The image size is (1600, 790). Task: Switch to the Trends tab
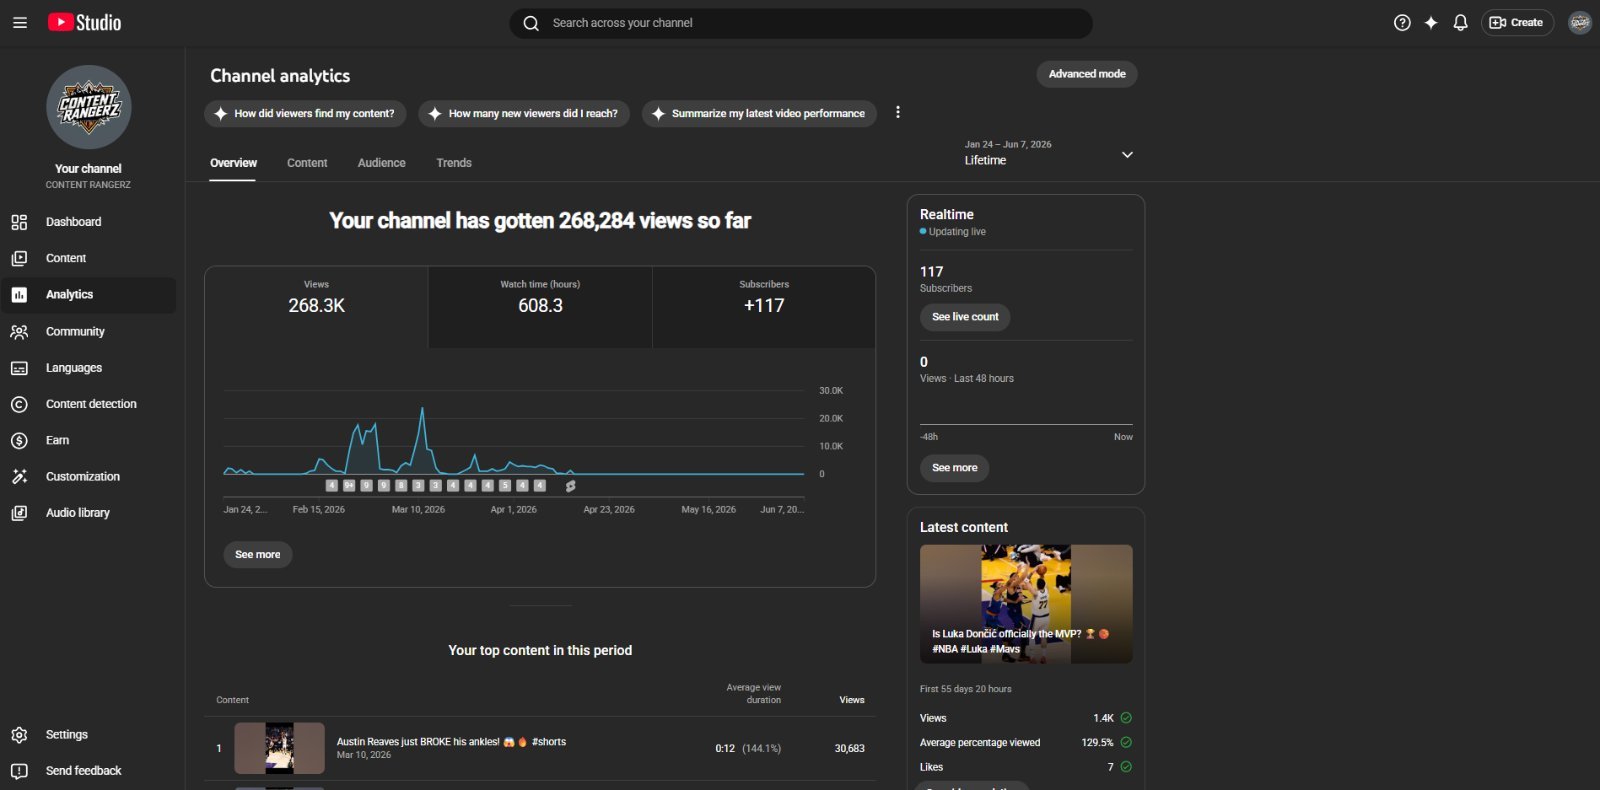point(454,163)
